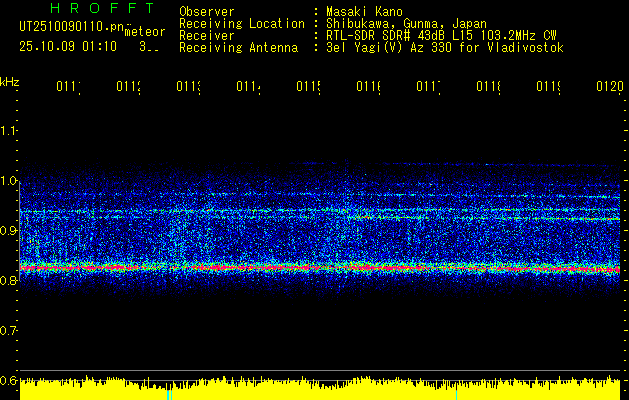Select the 1.1 frequency axis tick
Viewport: 629px width, 400px height.
tap(9, 131)
